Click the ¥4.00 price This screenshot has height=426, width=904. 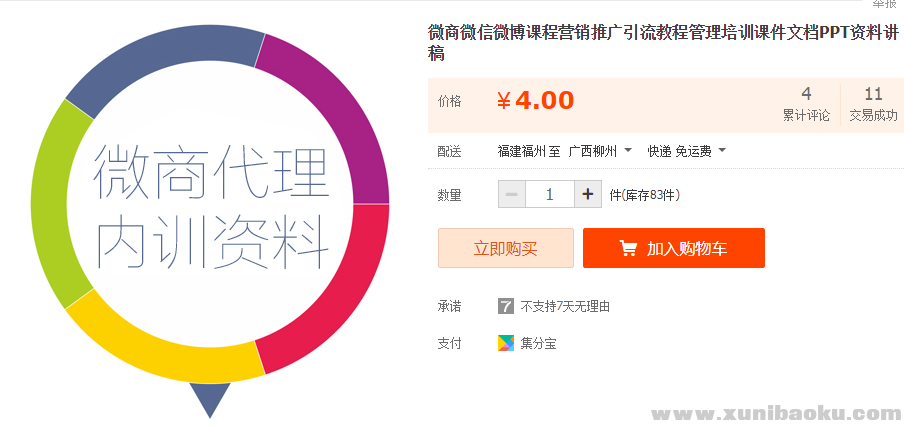(x=535, y=101)
